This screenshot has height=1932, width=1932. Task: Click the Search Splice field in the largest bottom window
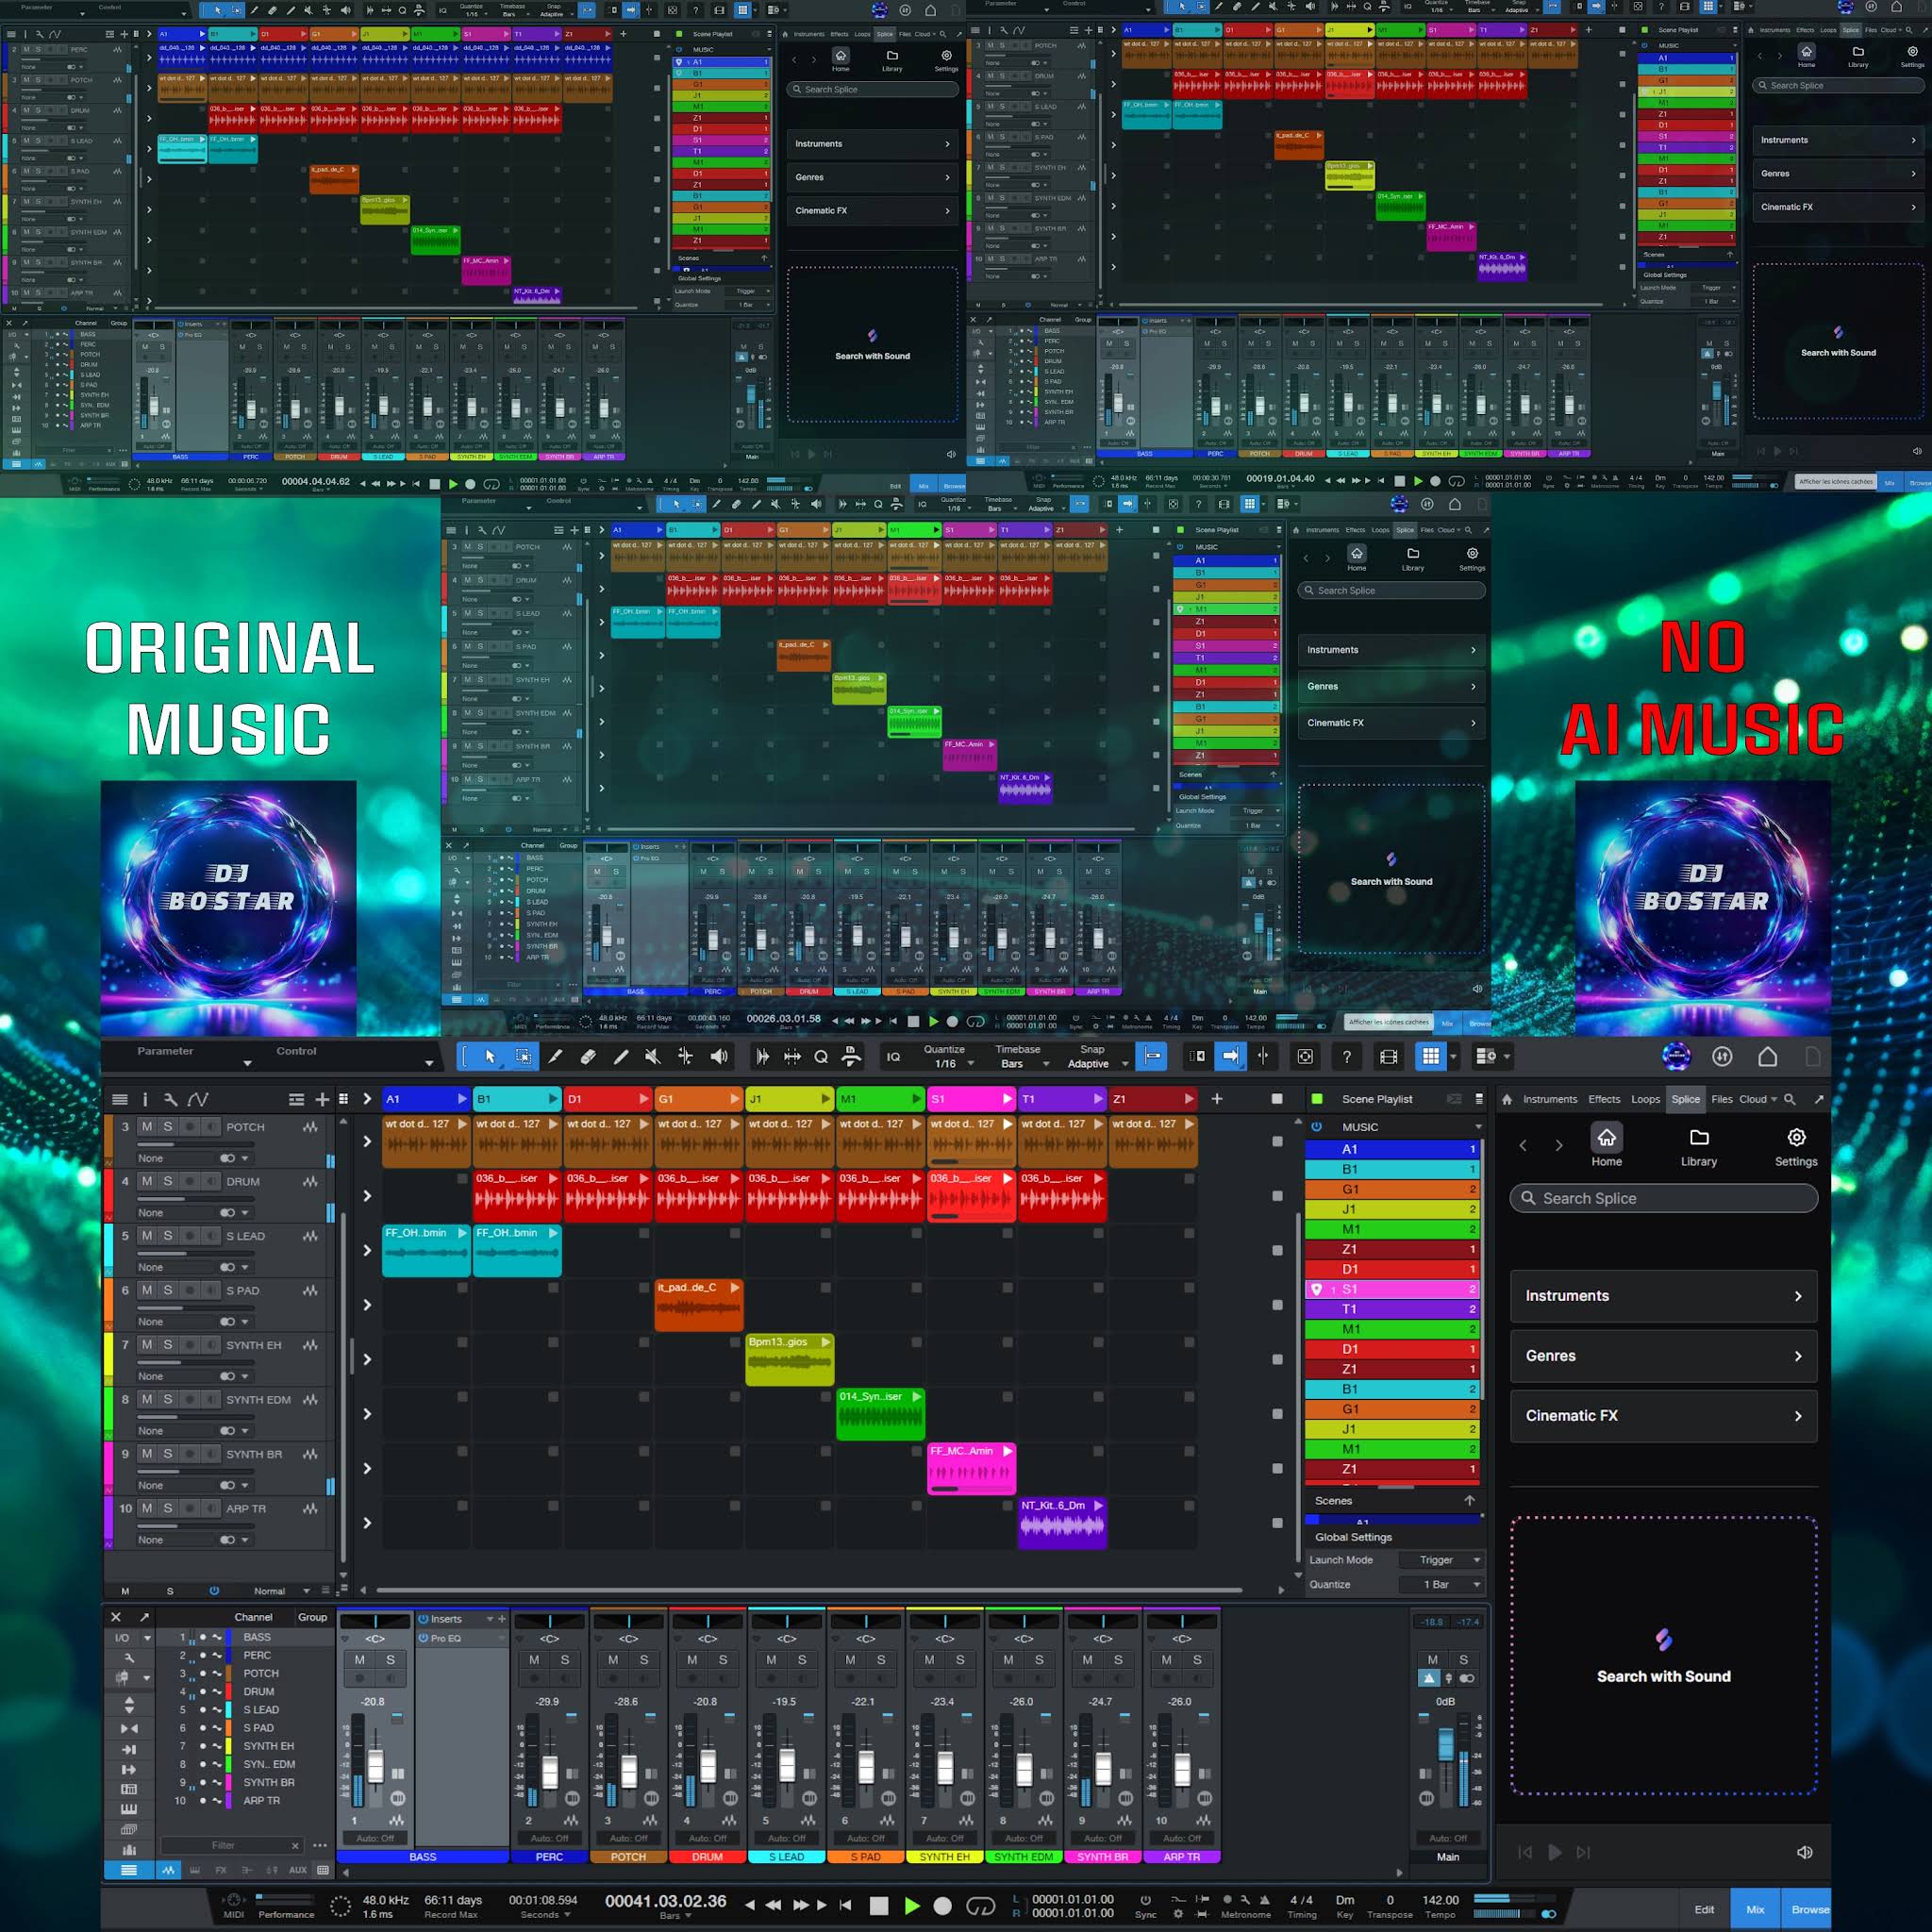(1664, 1198)
